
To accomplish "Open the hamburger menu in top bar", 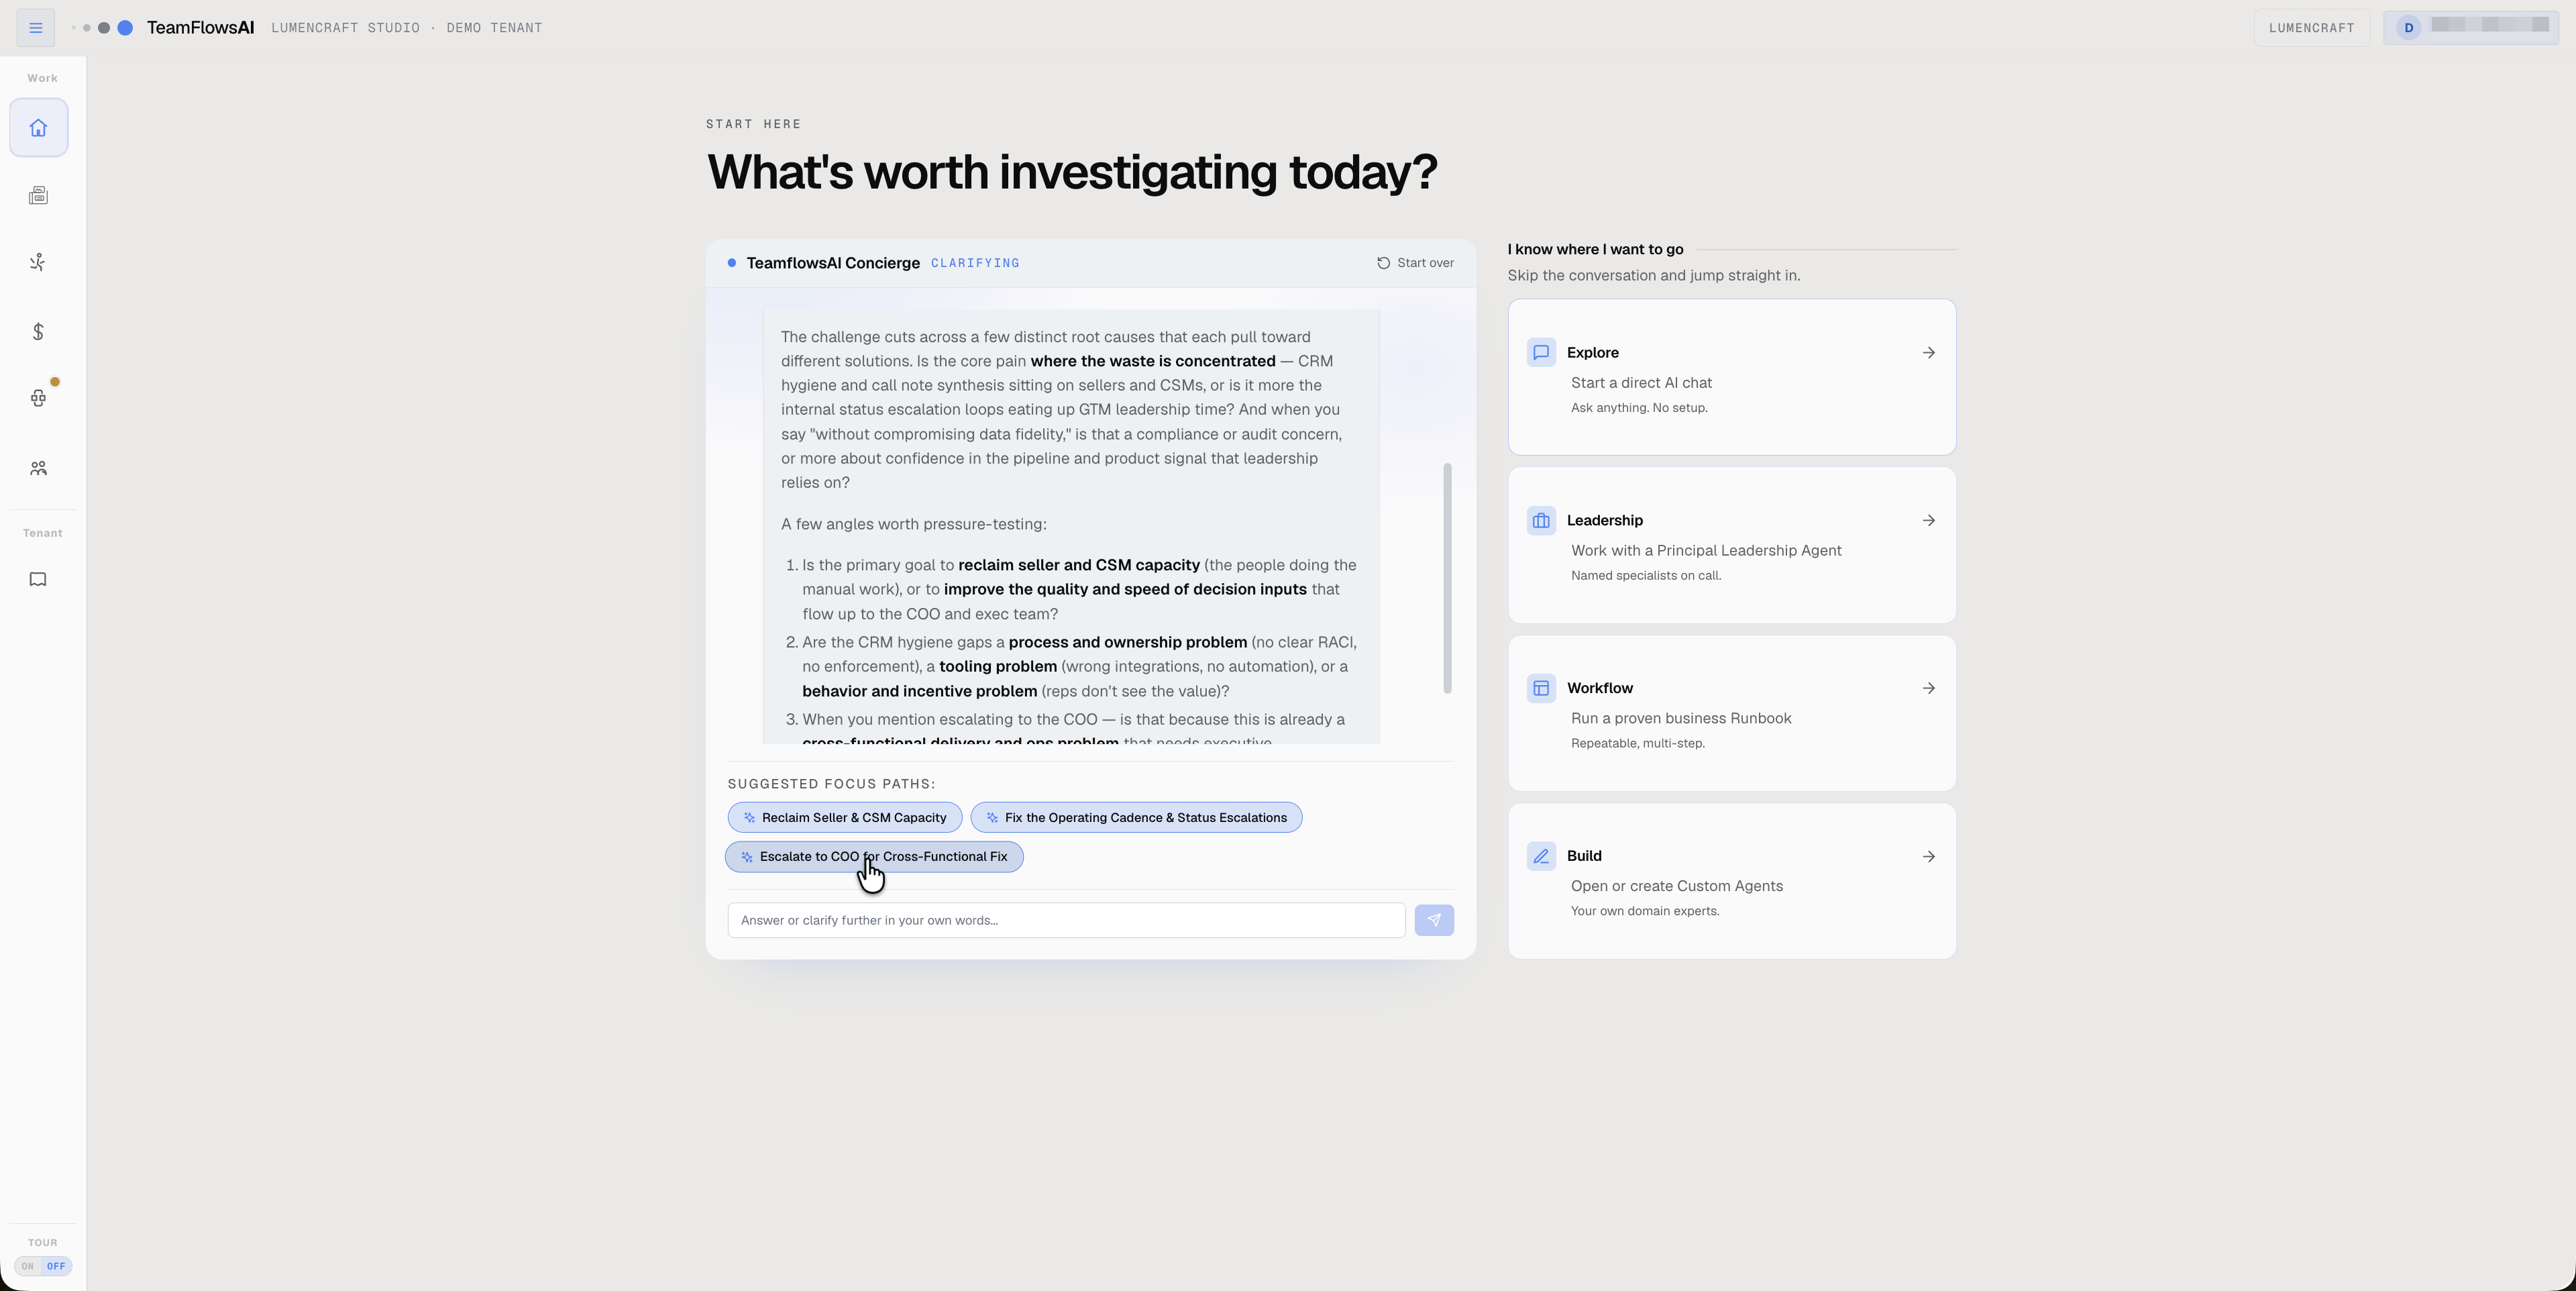I will pos(36,28).
